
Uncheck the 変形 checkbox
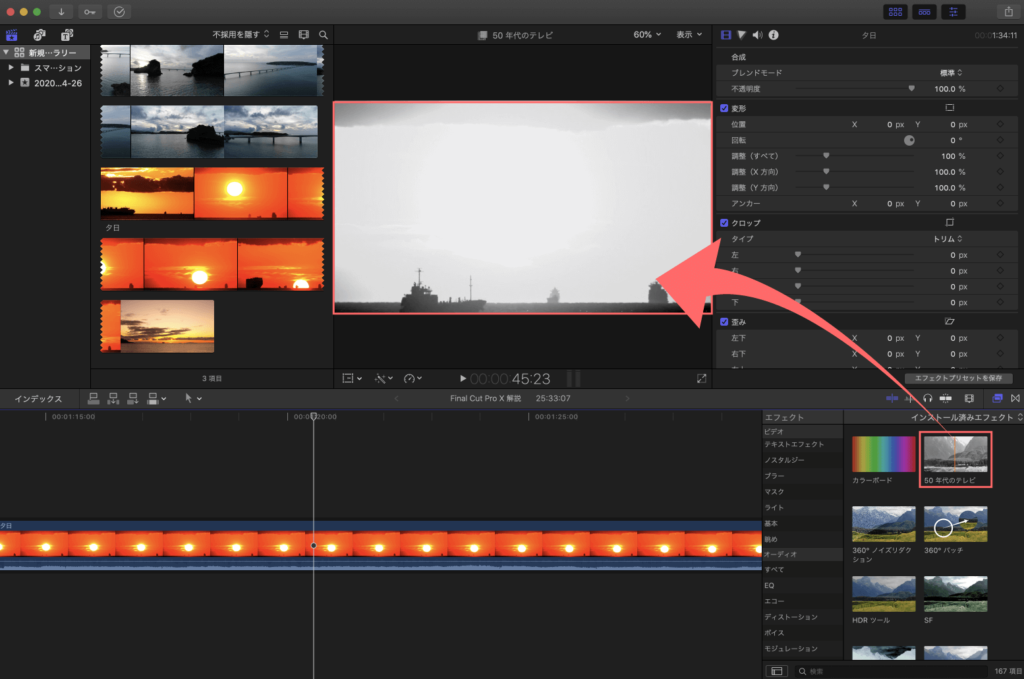coord(724,108)
